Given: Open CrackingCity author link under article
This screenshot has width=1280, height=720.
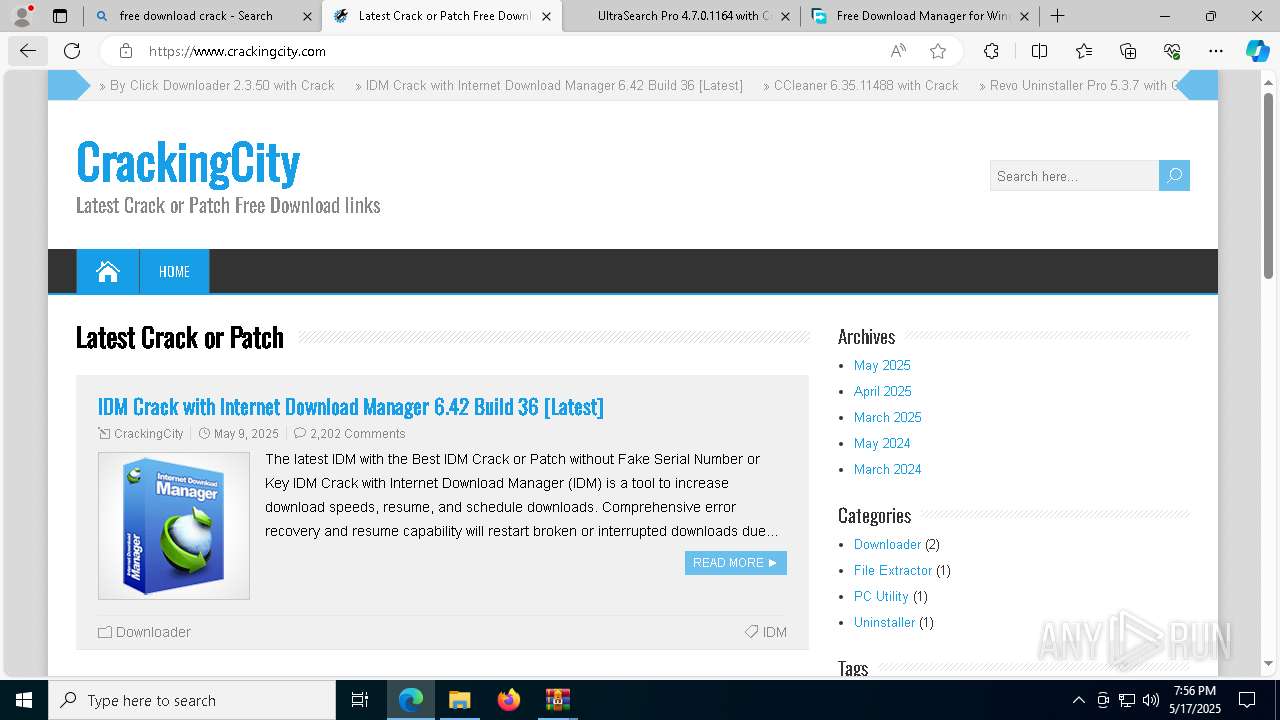Looking at the screenshot, I should 148,434.
